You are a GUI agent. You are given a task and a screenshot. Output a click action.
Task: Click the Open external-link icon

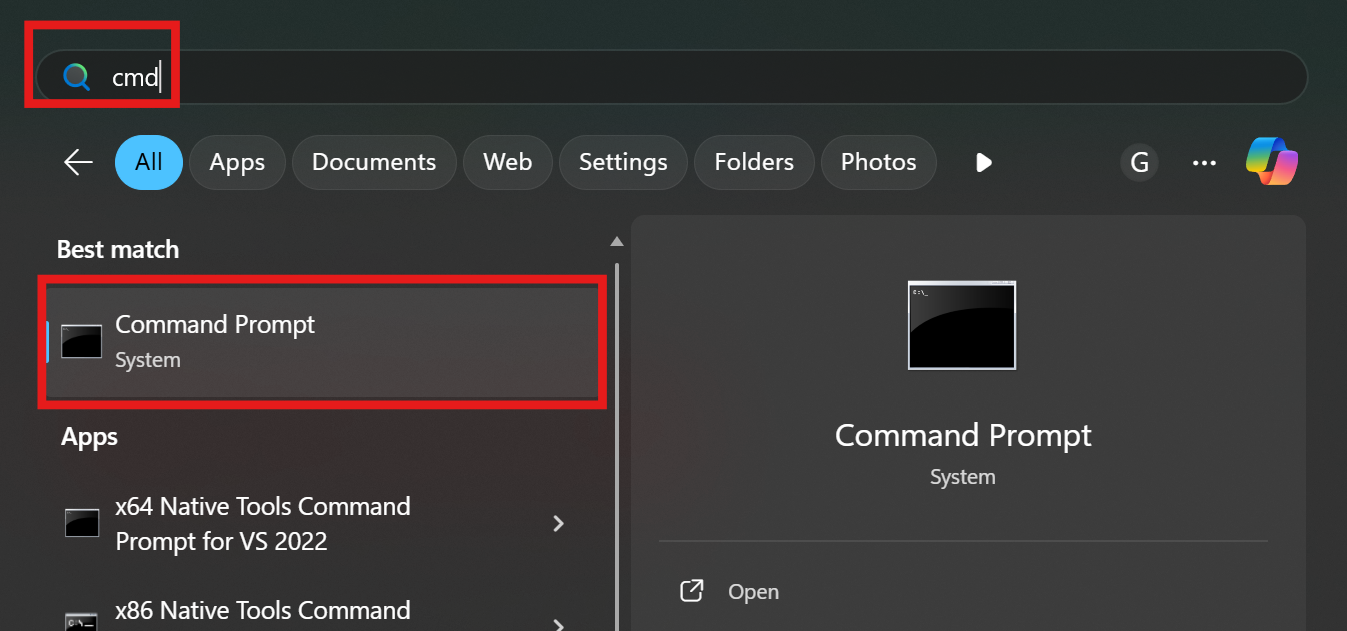click(691, 591)
